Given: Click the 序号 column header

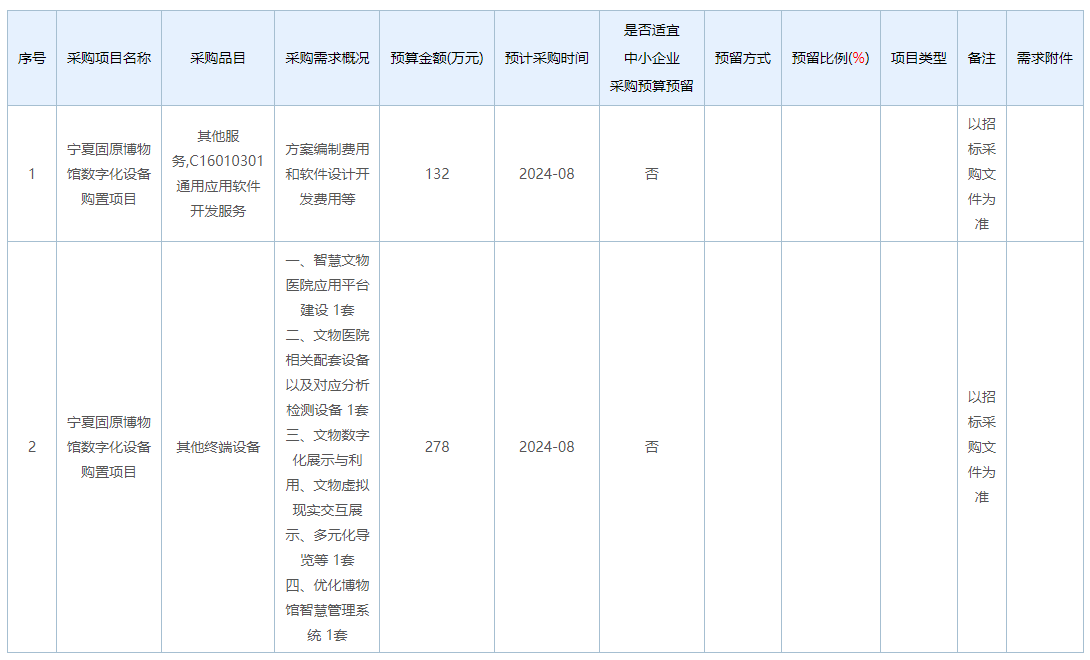Looking at the screenshot, I should click(32, 58).
